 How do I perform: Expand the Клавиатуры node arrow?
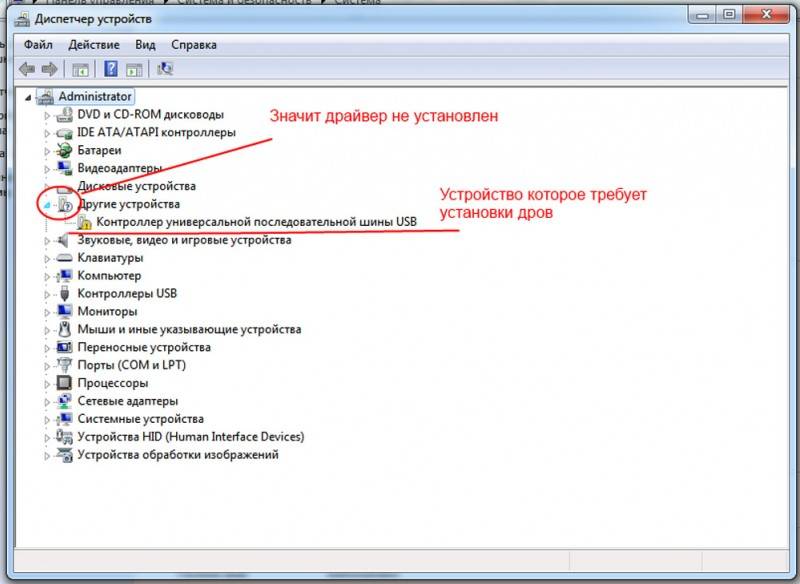tap(47, 259)
